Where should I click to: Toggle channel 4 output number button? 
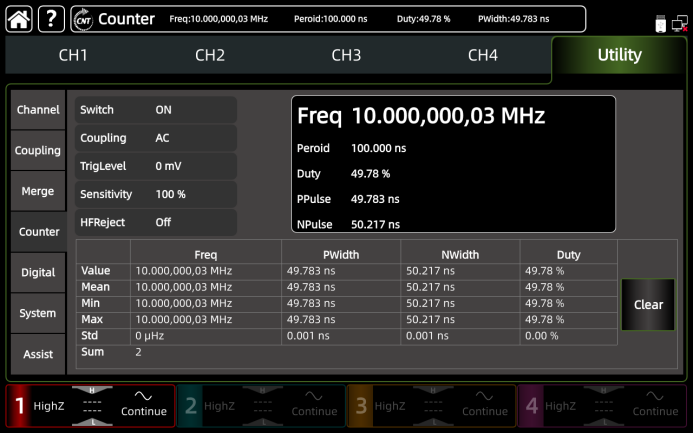(x=531, y=406)
